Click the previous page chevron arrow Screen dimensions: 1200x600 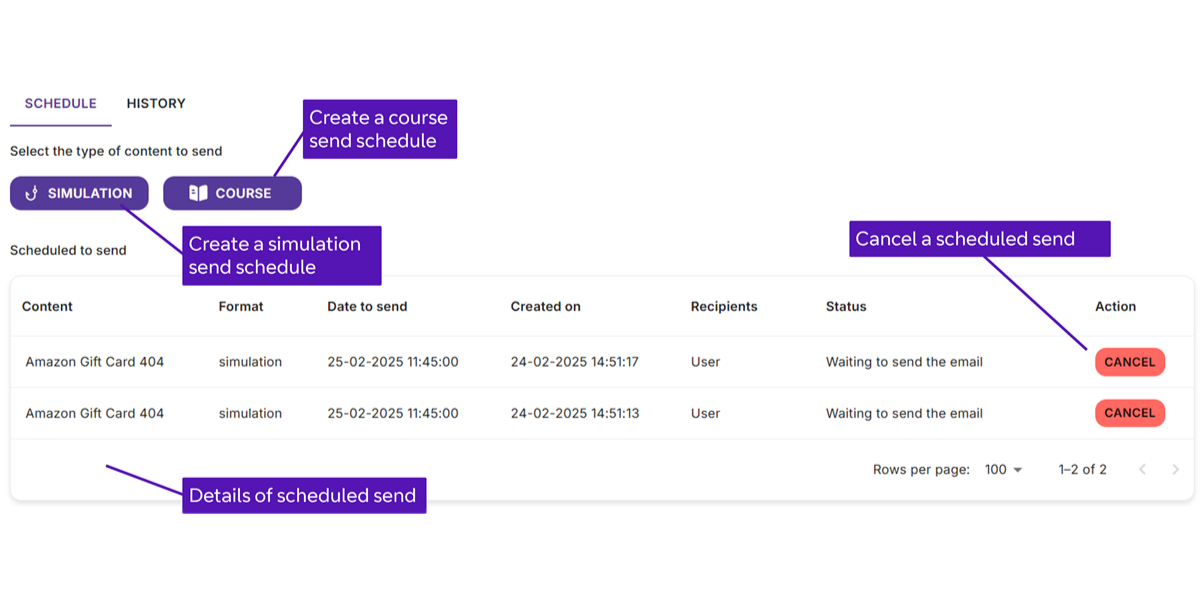tap(1143, 469)
